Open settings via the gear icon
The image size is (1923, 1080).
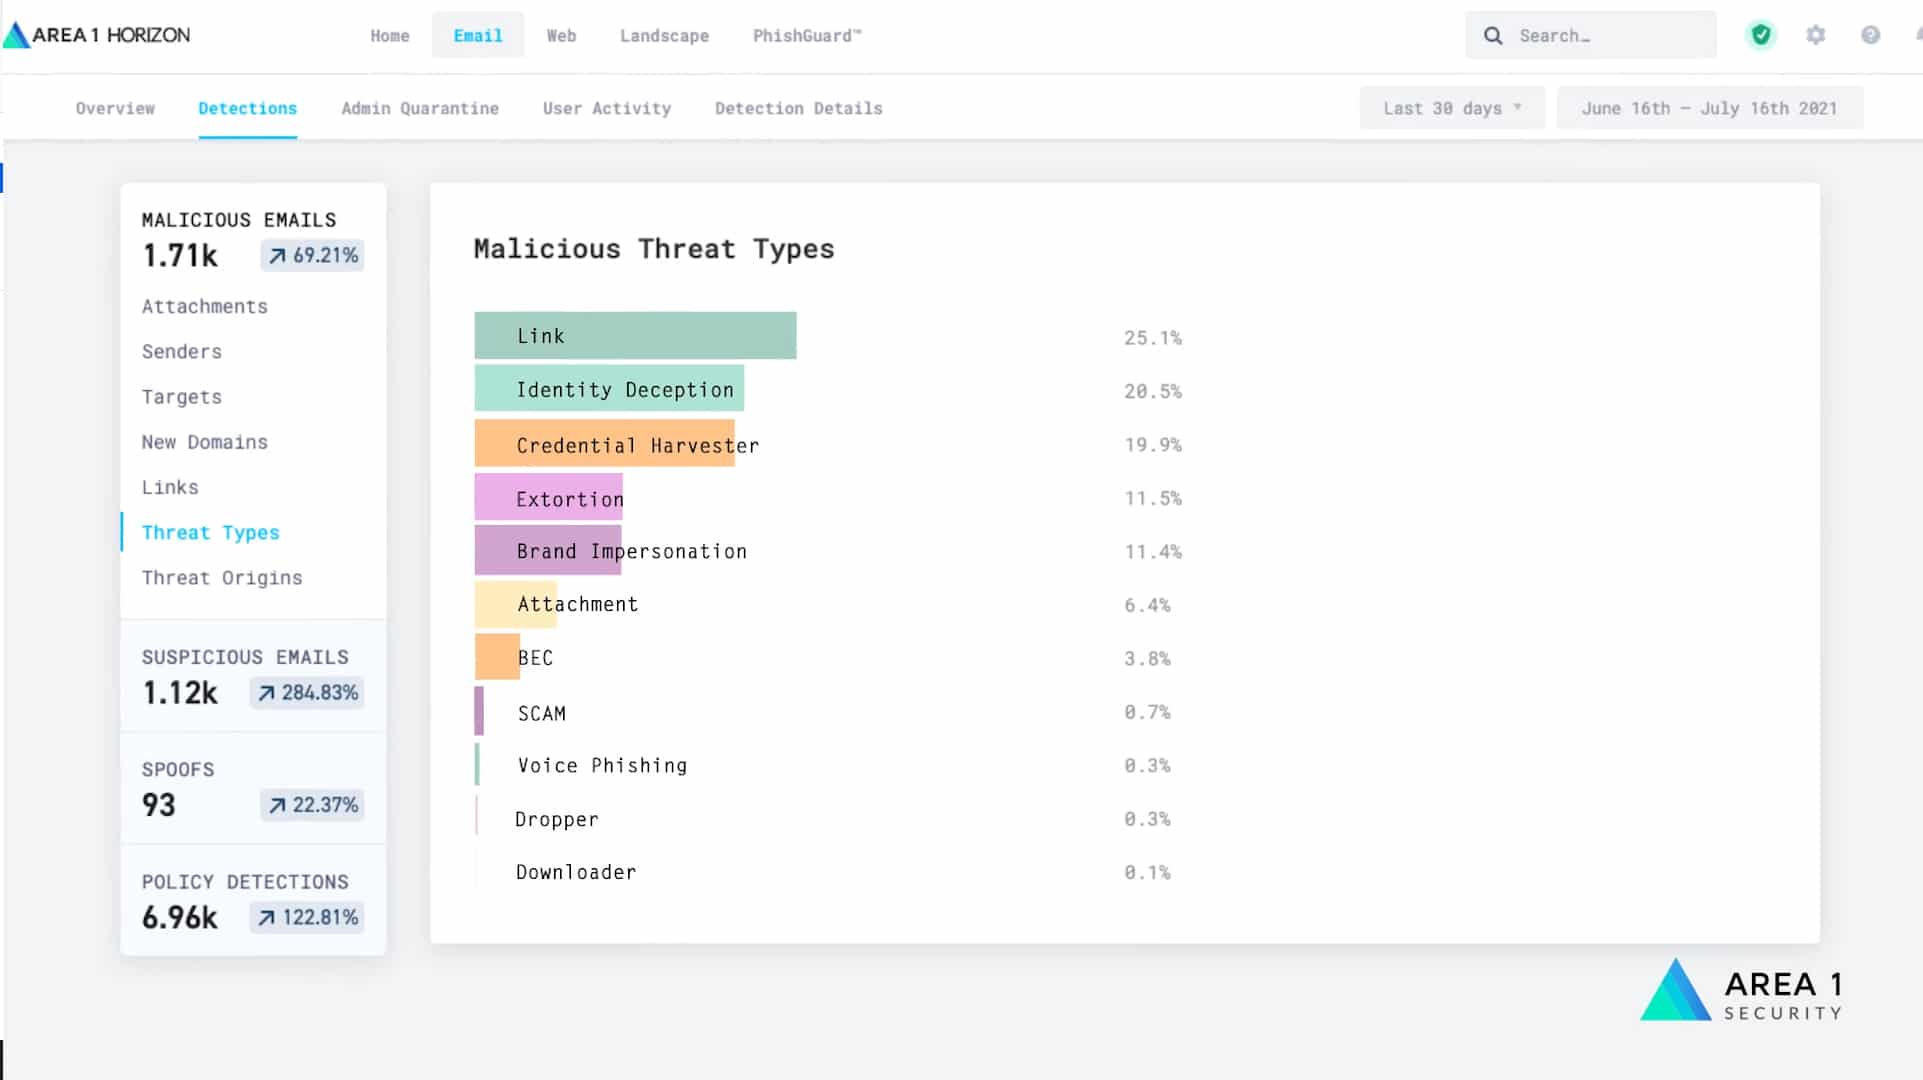(1815, 36)
